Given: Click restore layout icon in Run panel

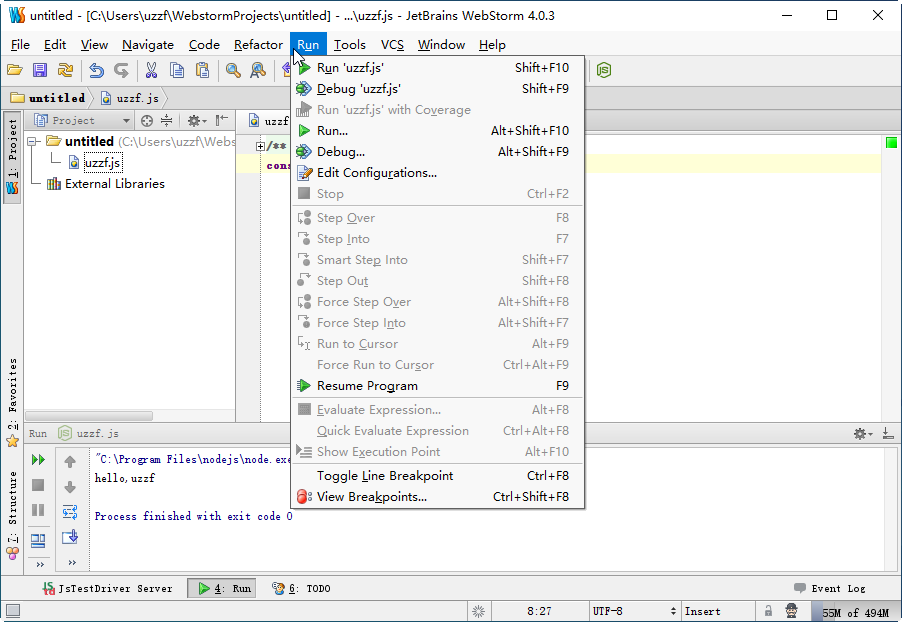Looking at the screenshot, I should [38, 540].
